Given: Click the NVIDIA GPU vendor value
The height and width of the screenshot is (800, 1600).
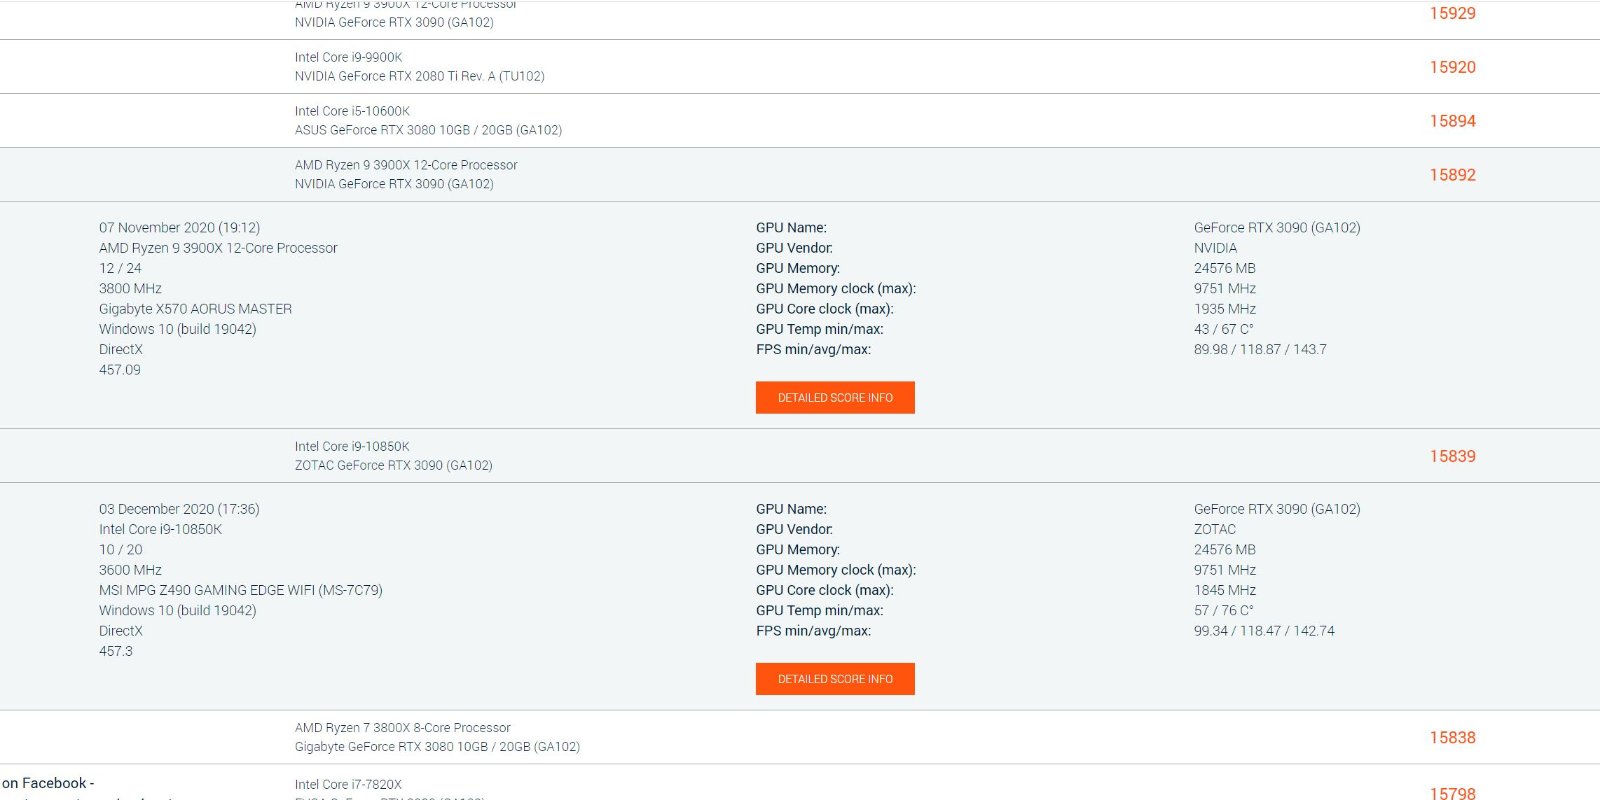Looking at the screenshot, I should (1215, 248).
